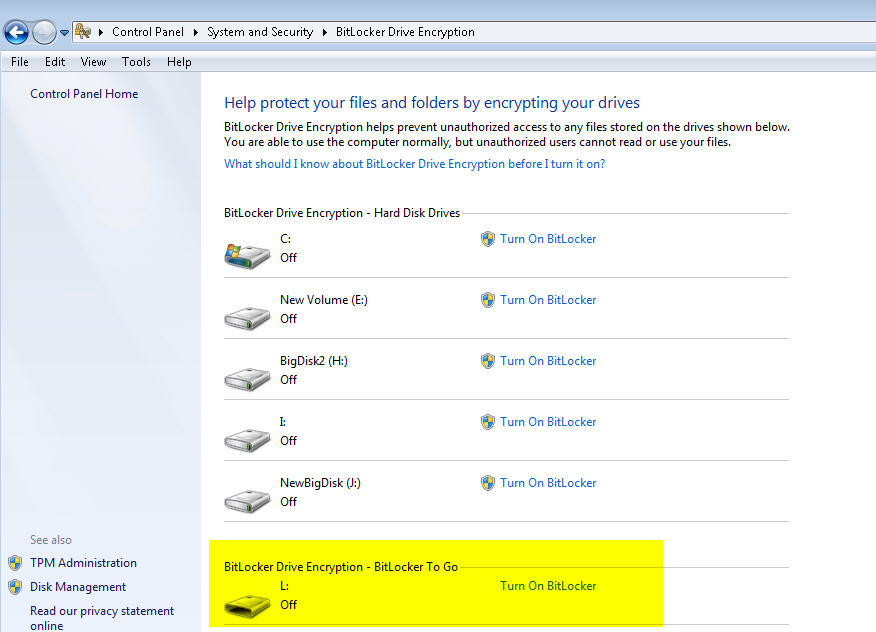Screen dimensions: 876x632
Task: Select System and Security breadcrumb
Action: click(x=260, y=32)
